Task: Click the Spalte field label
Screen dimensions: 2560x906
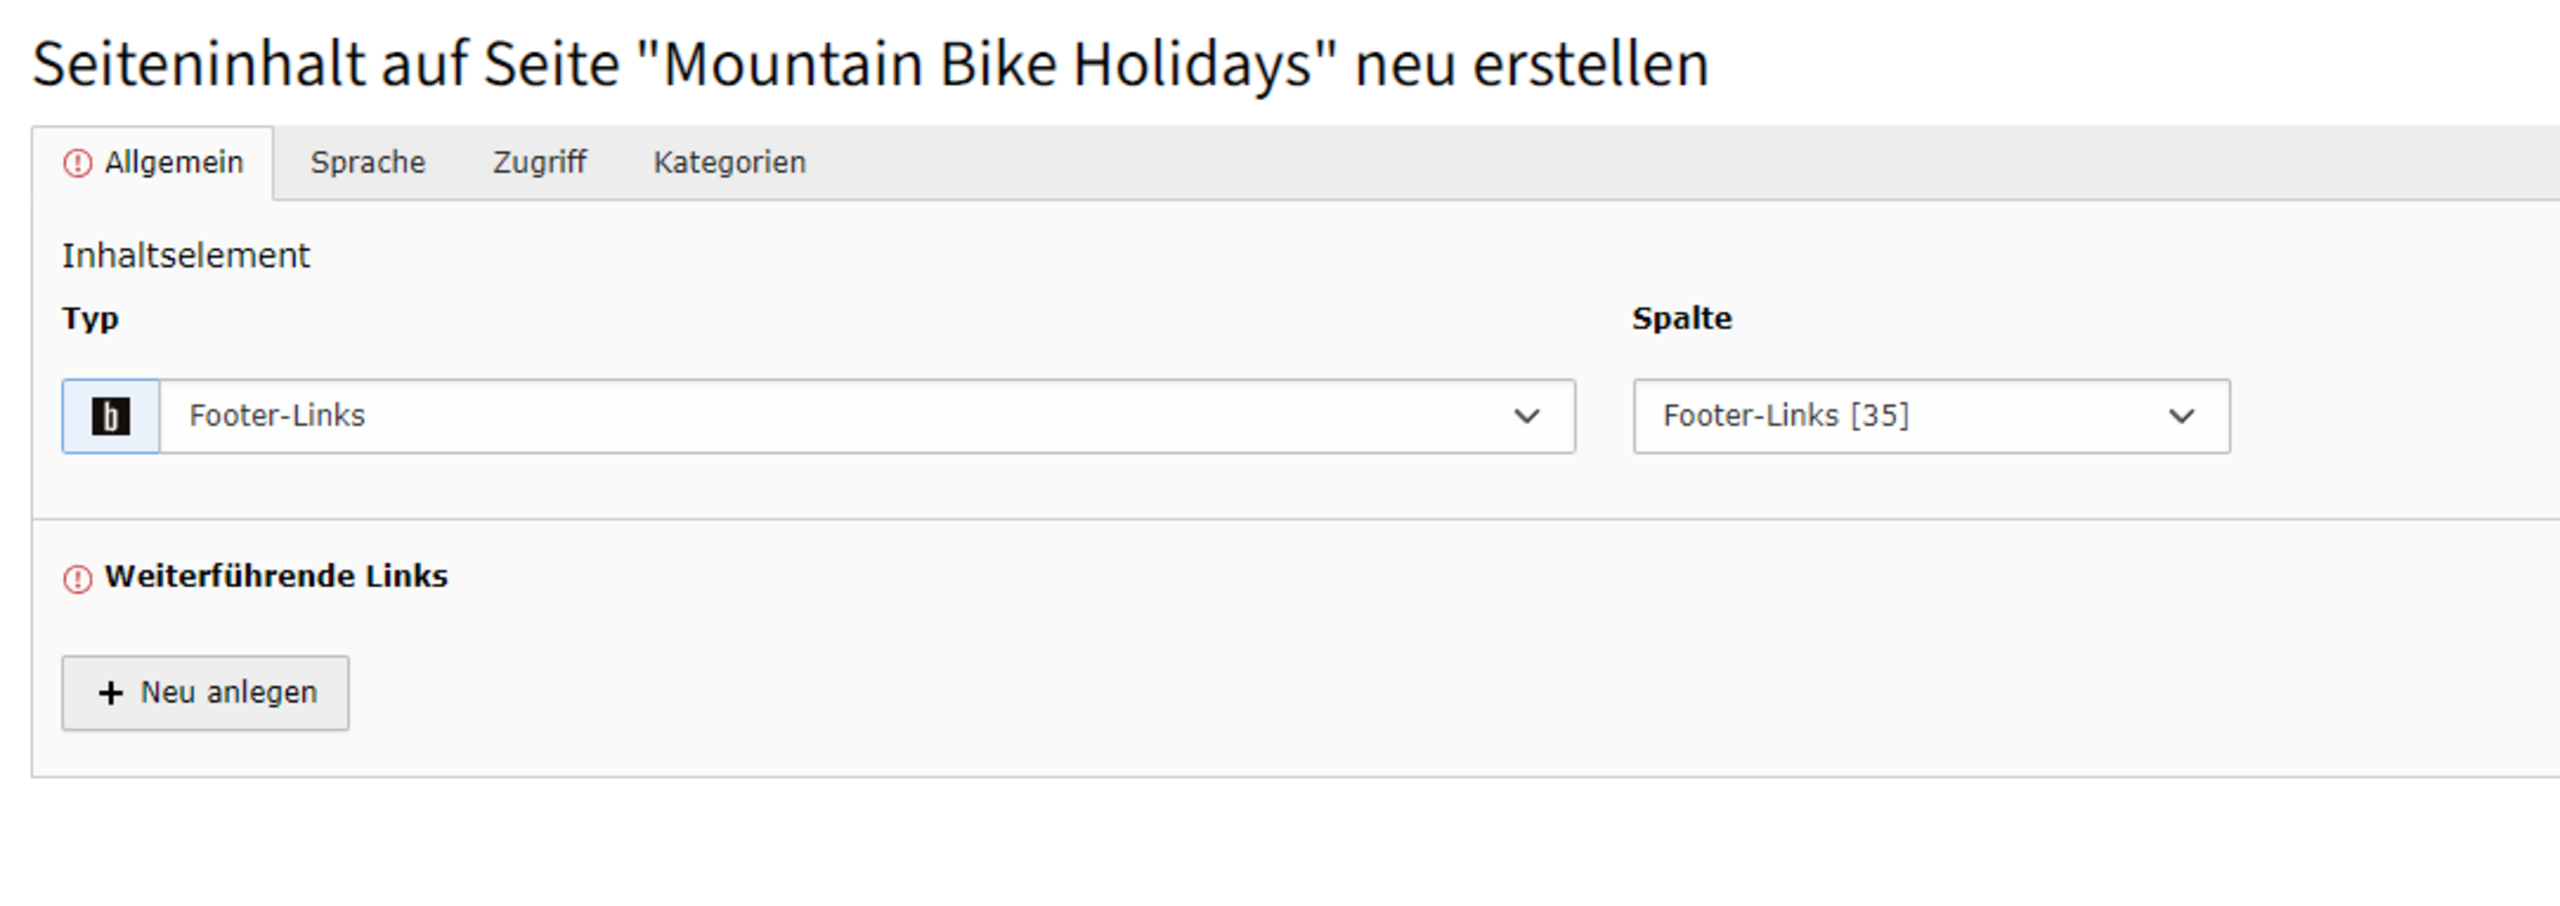Action: pyautogui.click(x=1681, y=319)
